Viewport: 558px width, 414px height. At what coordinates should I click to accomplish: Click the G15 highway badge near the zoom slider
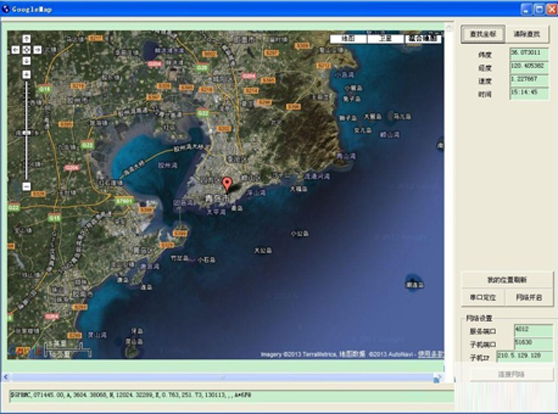[x=45, y=89]
